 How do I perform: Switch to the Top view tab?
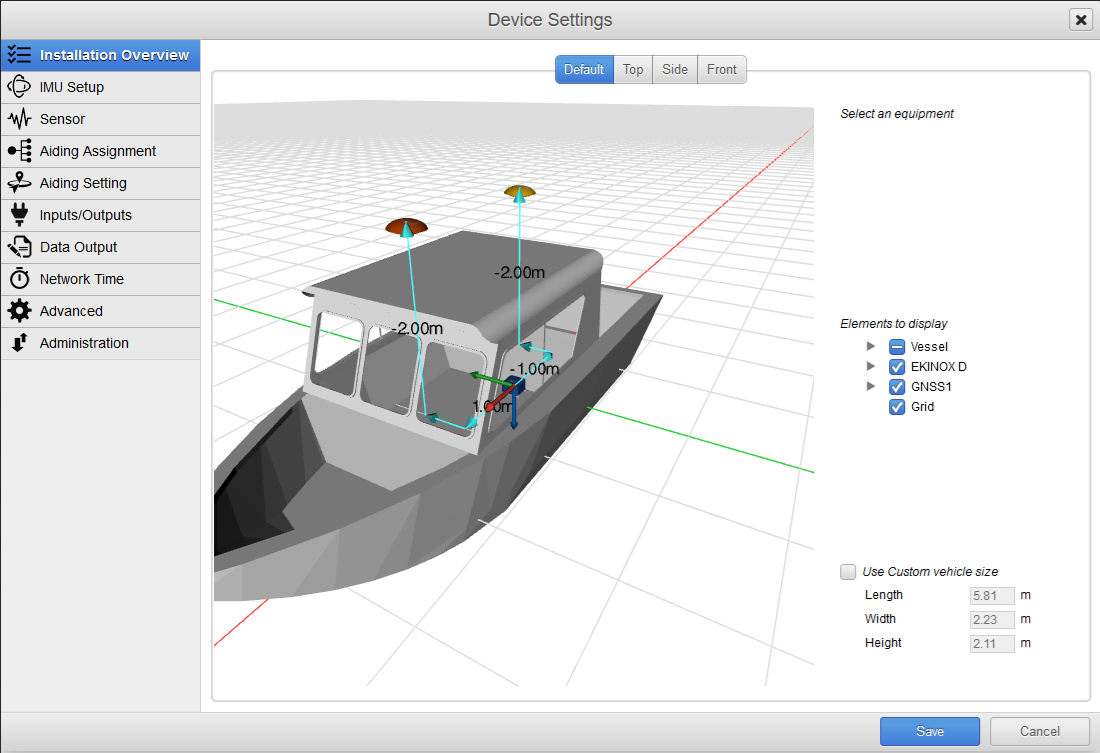[x=633, y=70]
